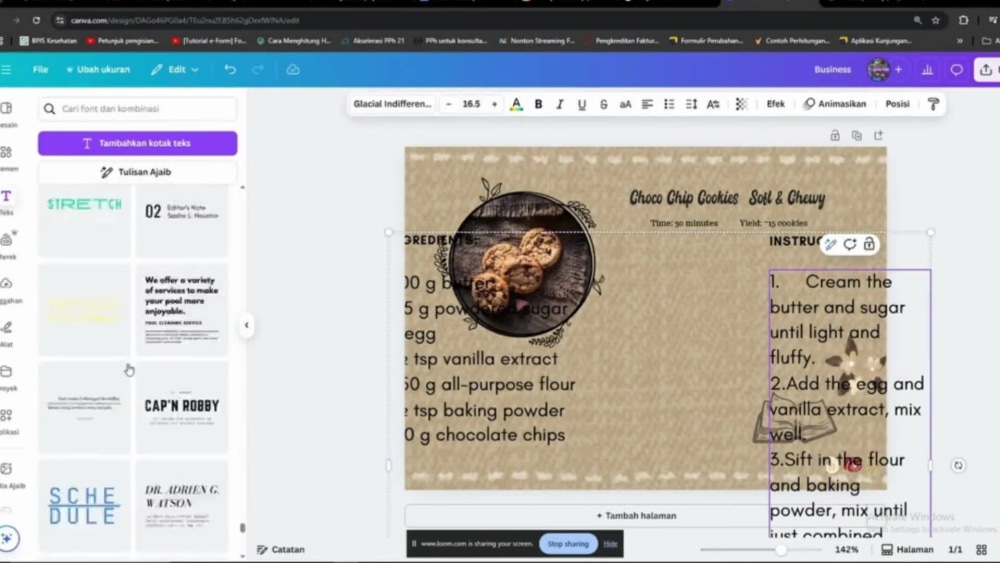The image size is (1000, 563).
Task: Click magic write pencil on floating toolbar
Action: (830, 244)
